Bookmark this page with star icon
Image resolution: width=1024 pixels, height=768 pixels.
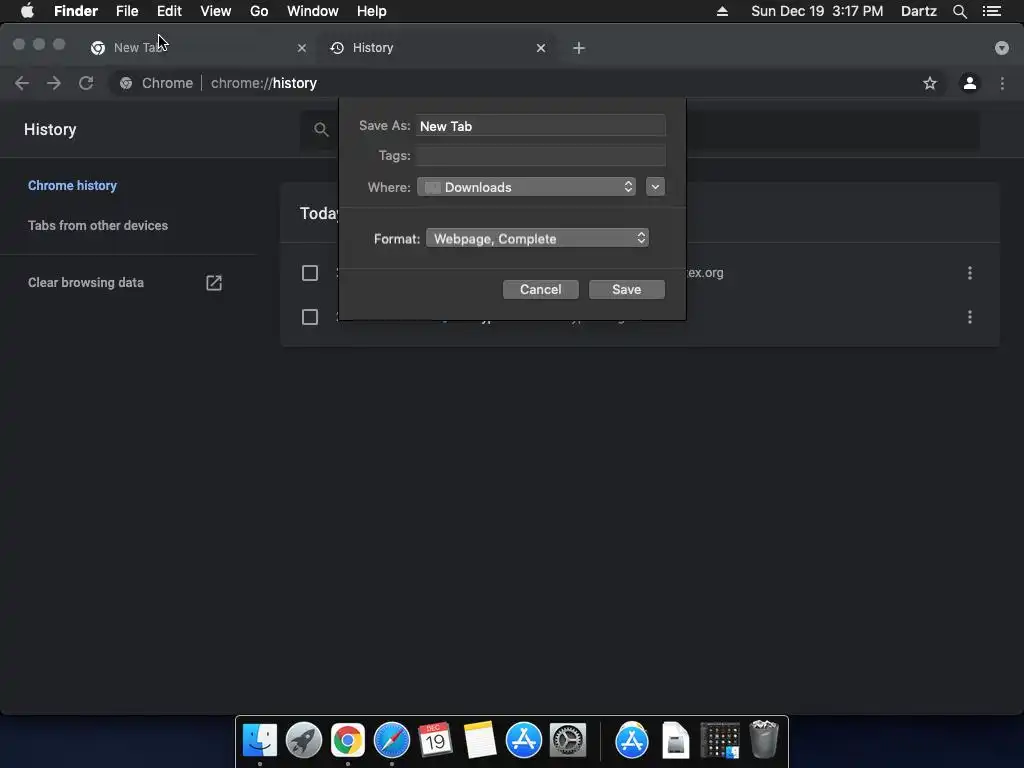tap(929, 83)
